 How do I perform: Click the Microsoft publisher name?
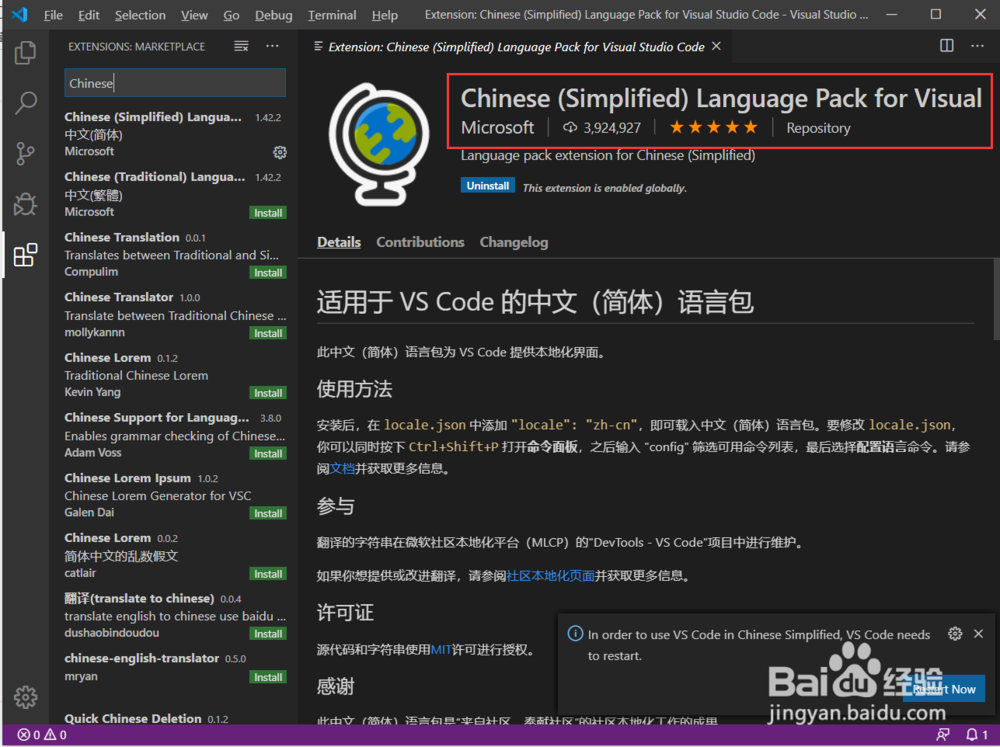click(x=497, y=128)
